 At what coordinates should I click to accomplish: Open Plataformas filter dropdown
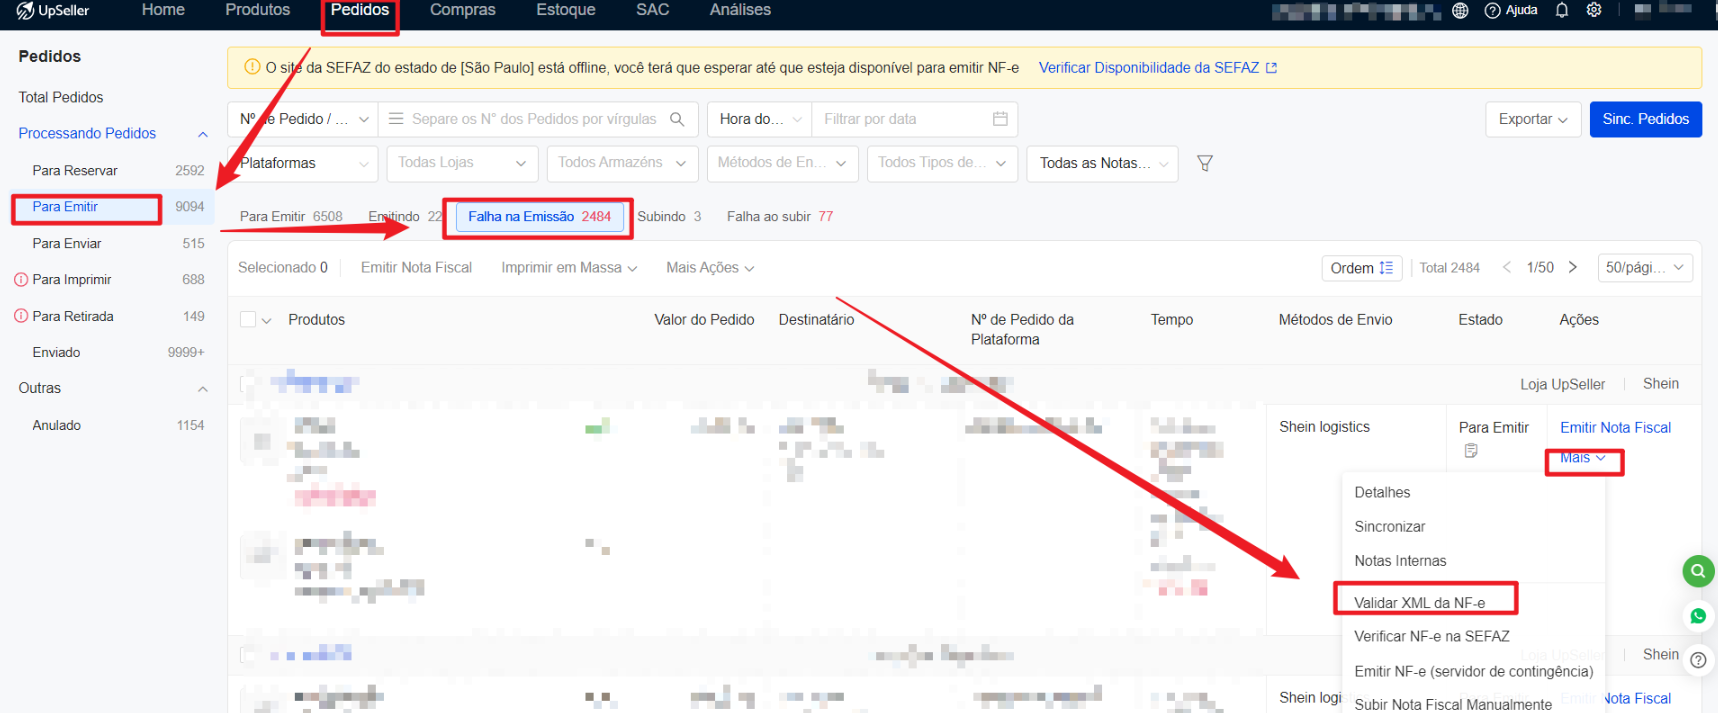point(302,163)
